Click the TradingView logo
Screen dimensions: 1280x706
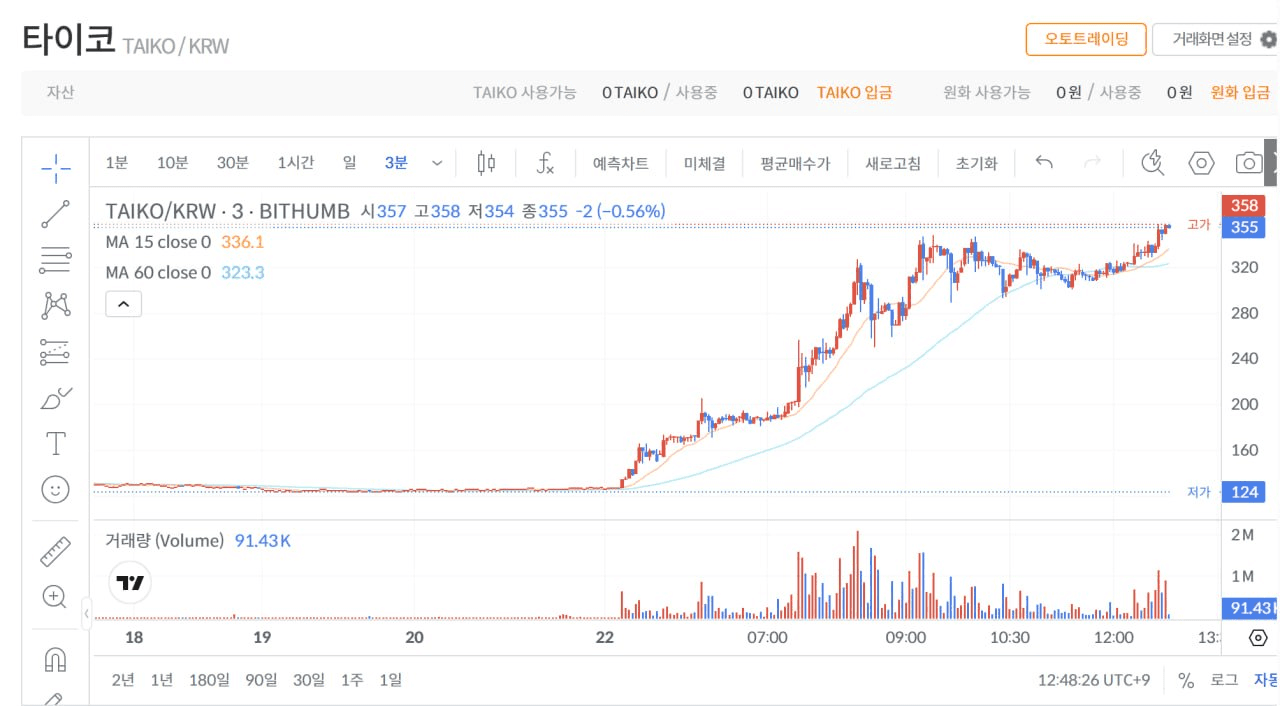pyautogui.click(x=130, y=583)
